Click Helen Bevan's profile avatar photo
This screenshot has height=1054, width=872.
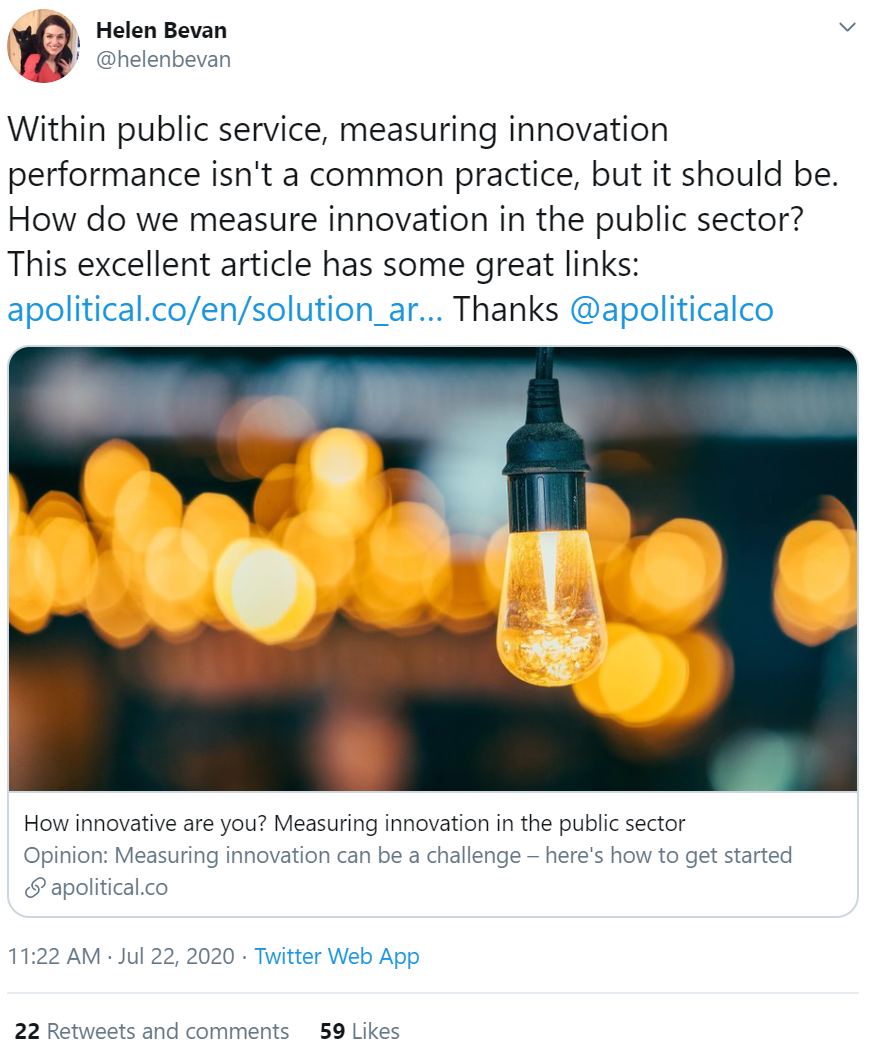43,46
